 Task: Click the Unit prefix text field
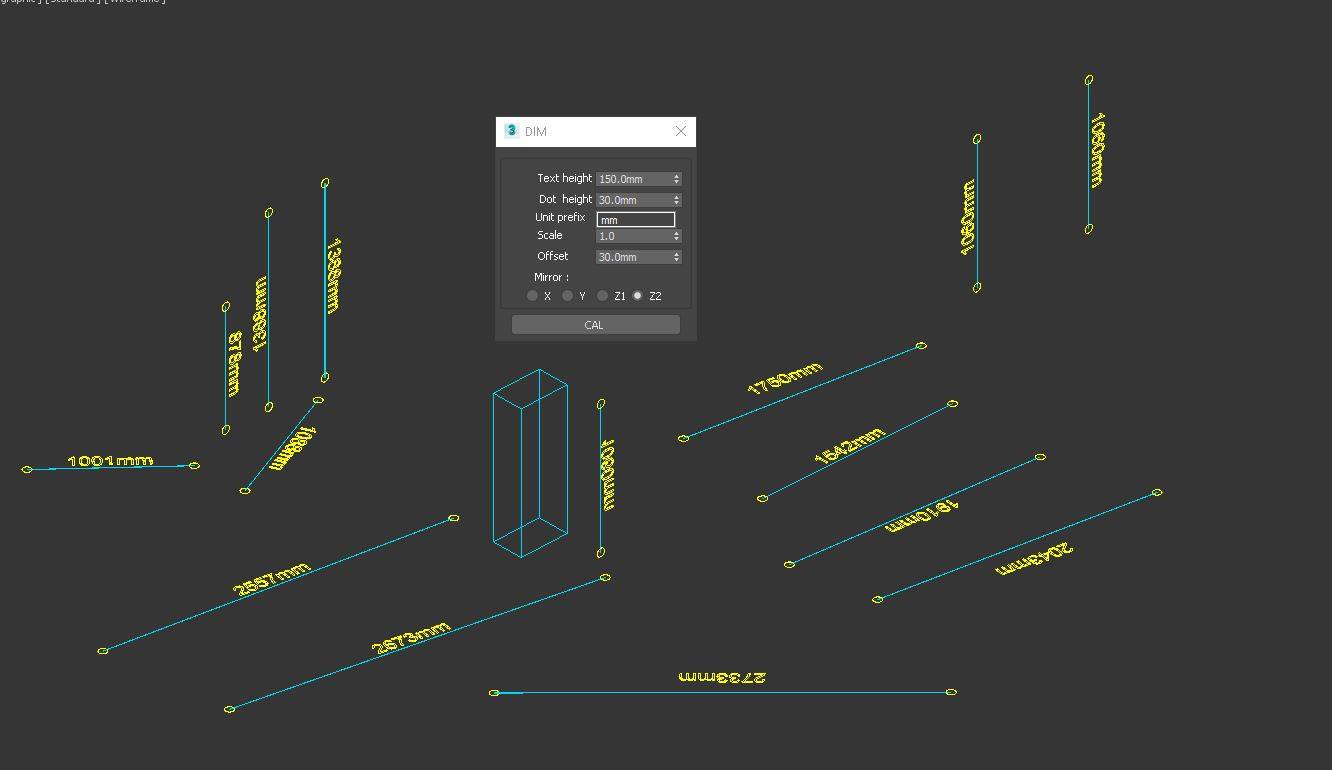pyautogui.click(x=637, y=218)
